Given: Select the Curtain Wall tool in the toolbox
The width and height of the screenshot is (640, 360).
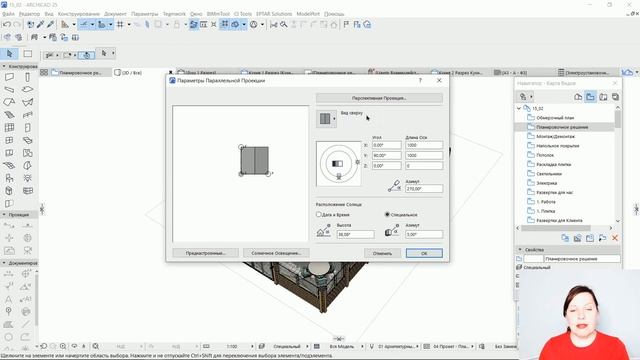Looking at the screenshot, I should click(x=9, y=127).
